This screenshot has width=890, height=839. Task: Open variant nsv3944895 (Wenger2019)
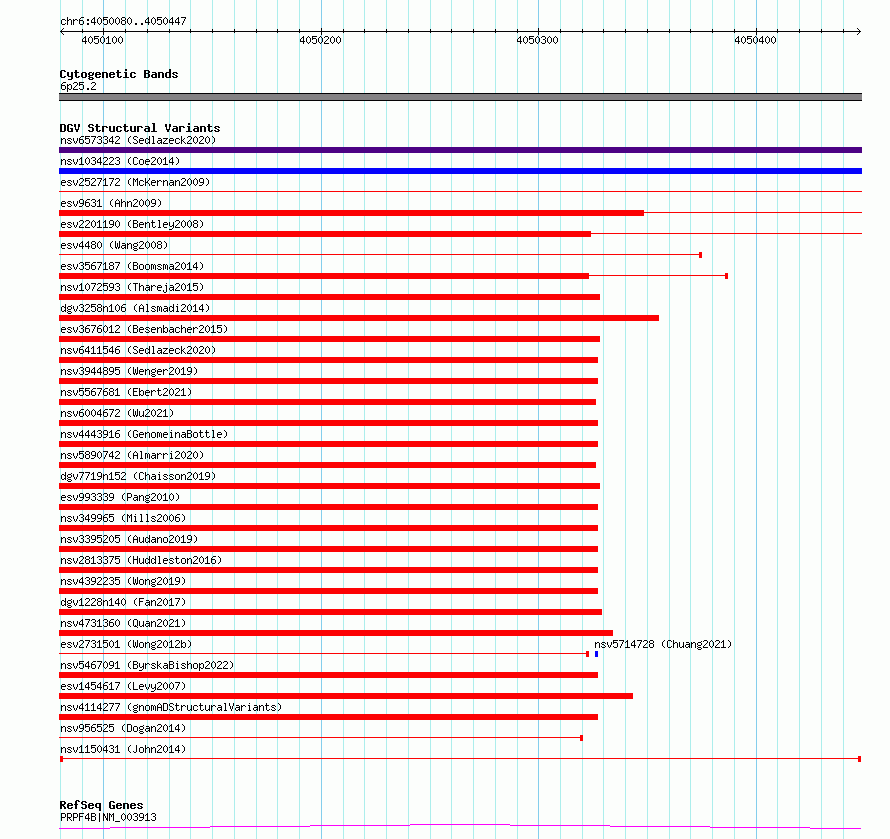(x=129, y=371)
